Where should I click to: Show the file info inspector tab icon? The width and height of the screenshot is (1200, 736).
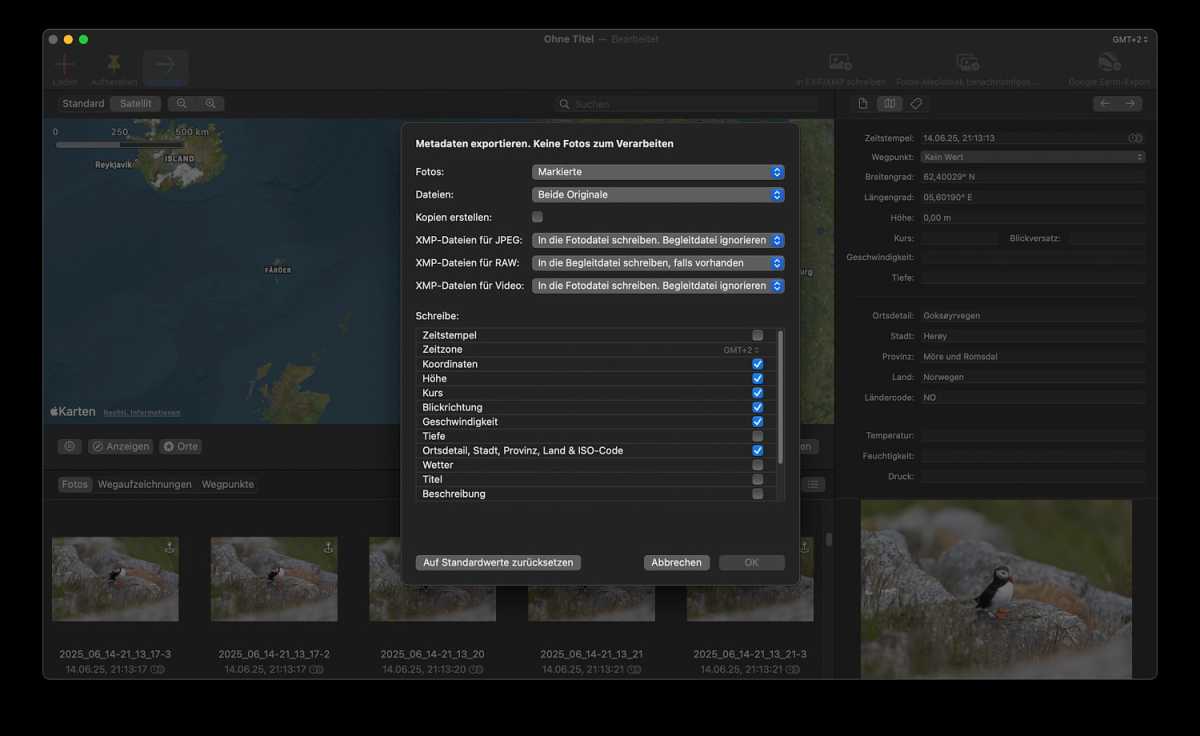[x=864, y=104]
